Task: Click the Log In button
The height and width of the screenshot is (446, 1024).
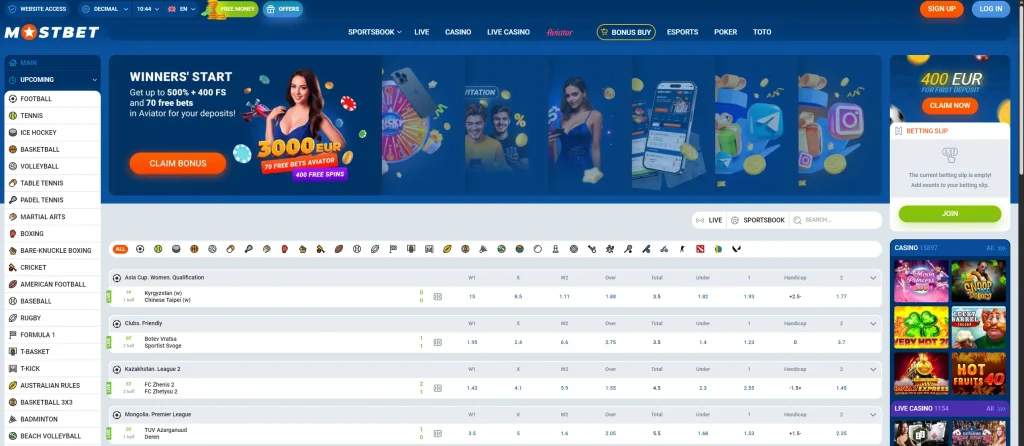Action: click(x=991, y=9)
